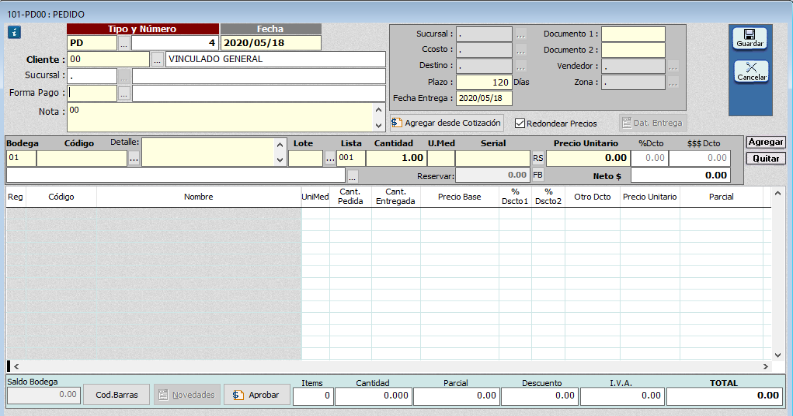Save the order with Guardar
The width and height of the screenshot is (793, 416).
pos(750,38)
